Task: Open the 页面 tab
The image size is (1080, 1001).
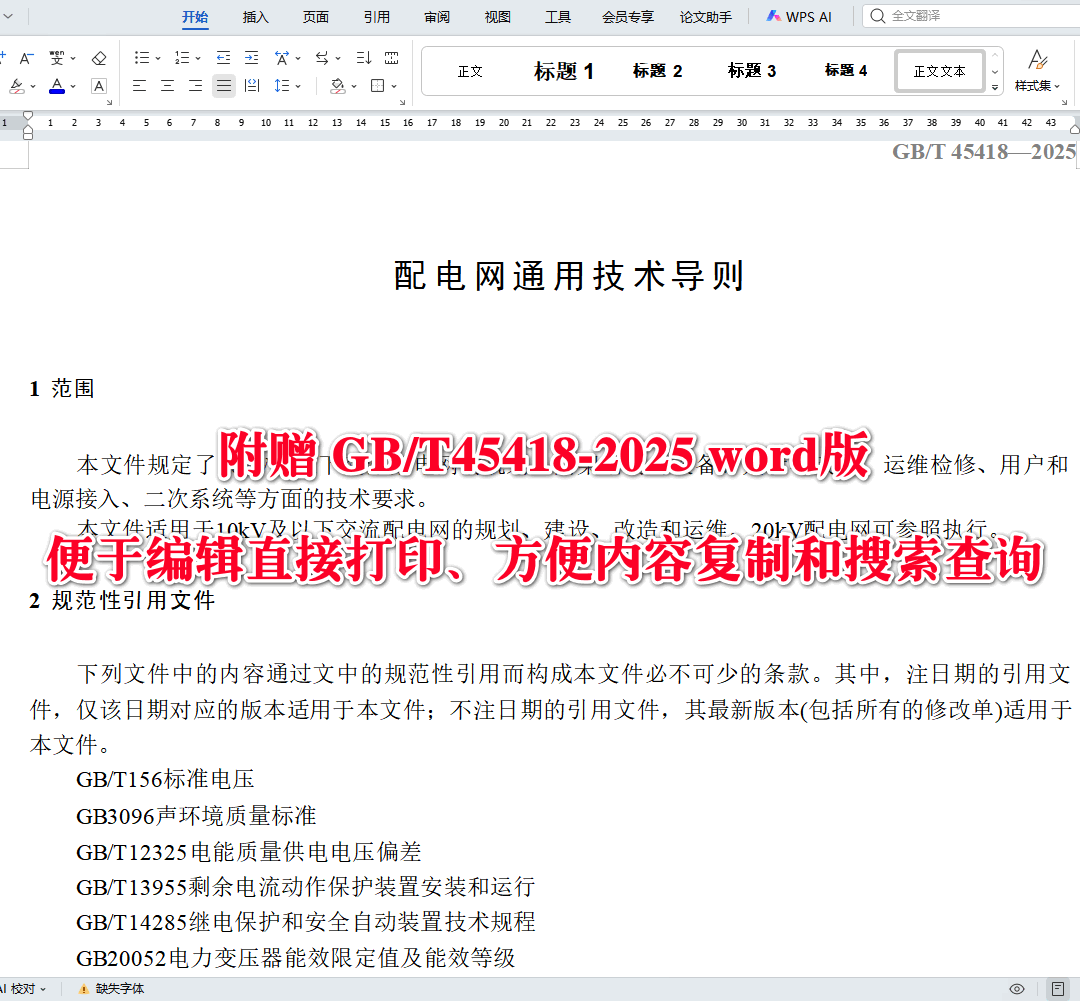Action: point(315,17)
